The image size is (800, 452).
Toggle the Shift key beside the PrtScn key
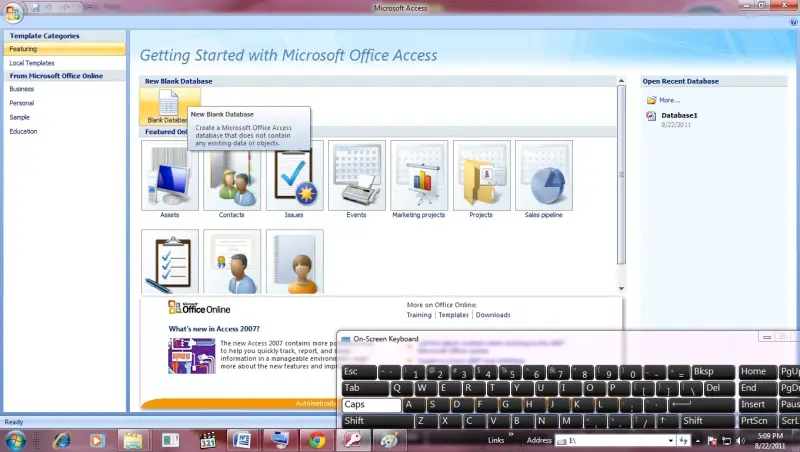[708, 421]
